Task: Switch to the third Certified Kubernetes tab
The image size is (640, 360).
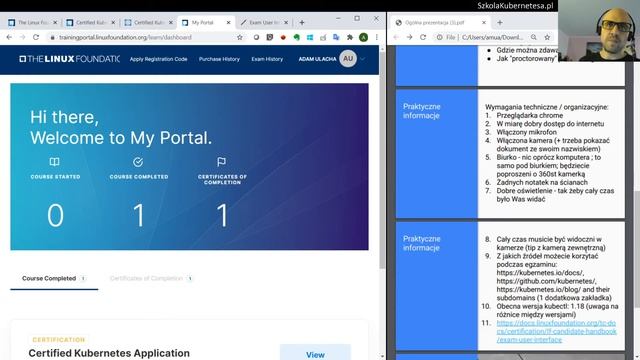Action: [149, 22]
